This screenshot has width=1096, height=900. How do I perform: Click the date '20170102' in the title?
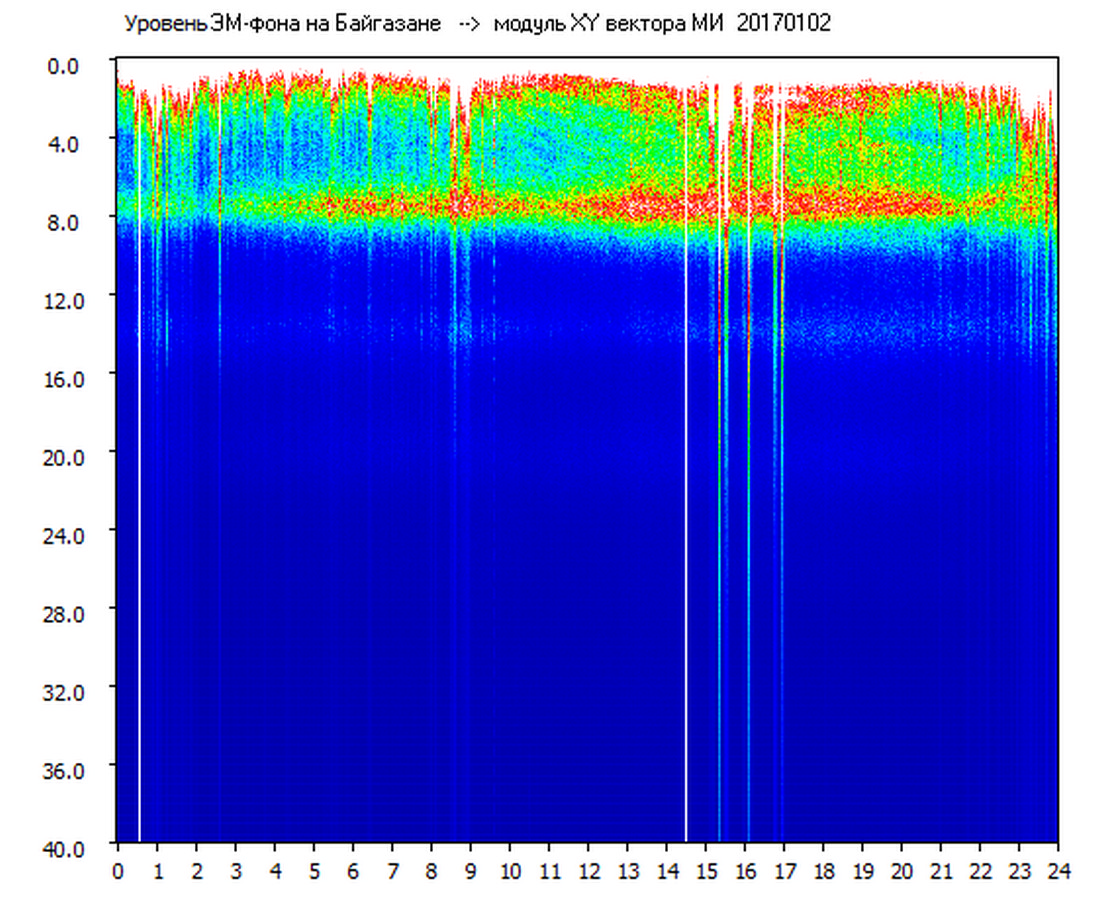[783, 24]
